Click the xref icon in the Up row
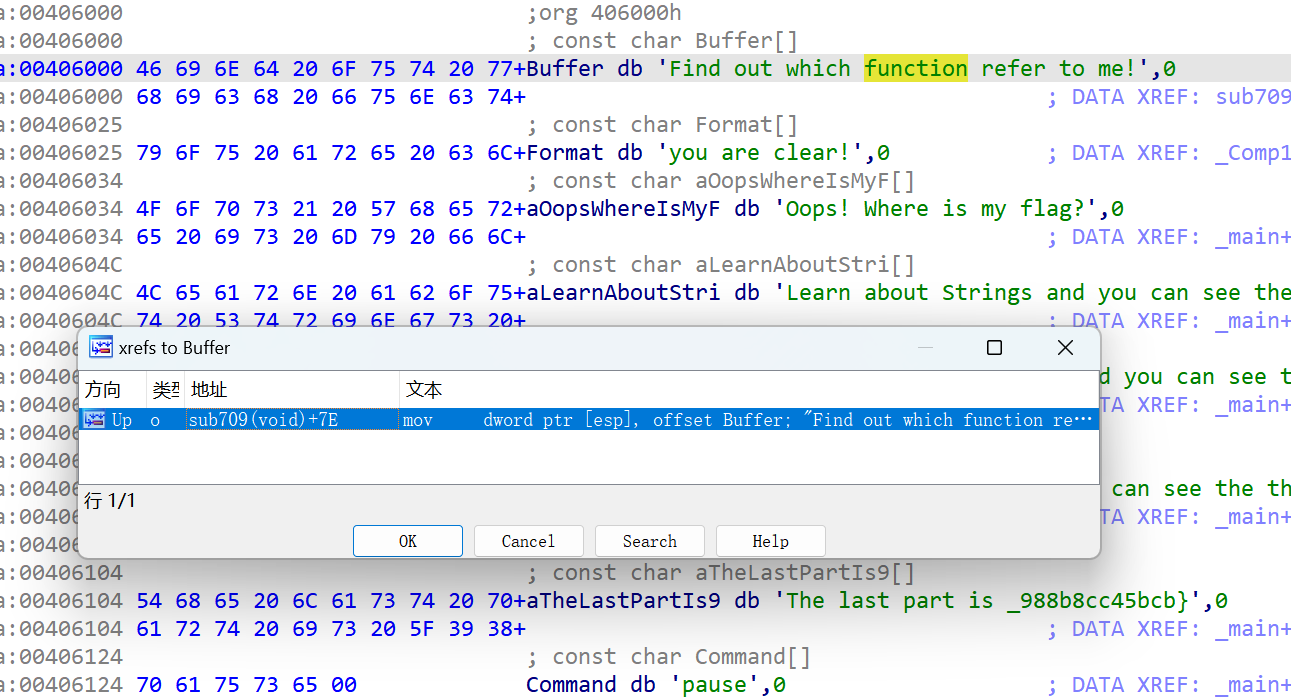Viewport: 1291px width, 698px height. (95, 420)
